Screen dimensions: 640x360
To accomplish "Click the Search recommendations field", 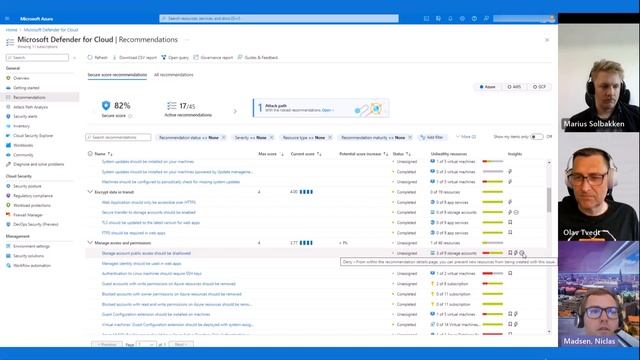I will pyautogui.click(x=118, y=138).
